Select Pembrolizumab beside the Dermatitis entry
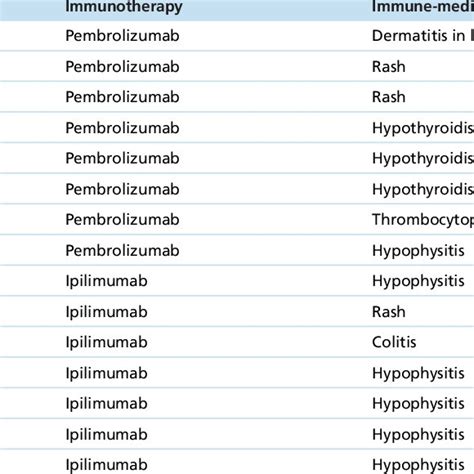The height and width of the screenshot is (474, 474). (122, 36)
